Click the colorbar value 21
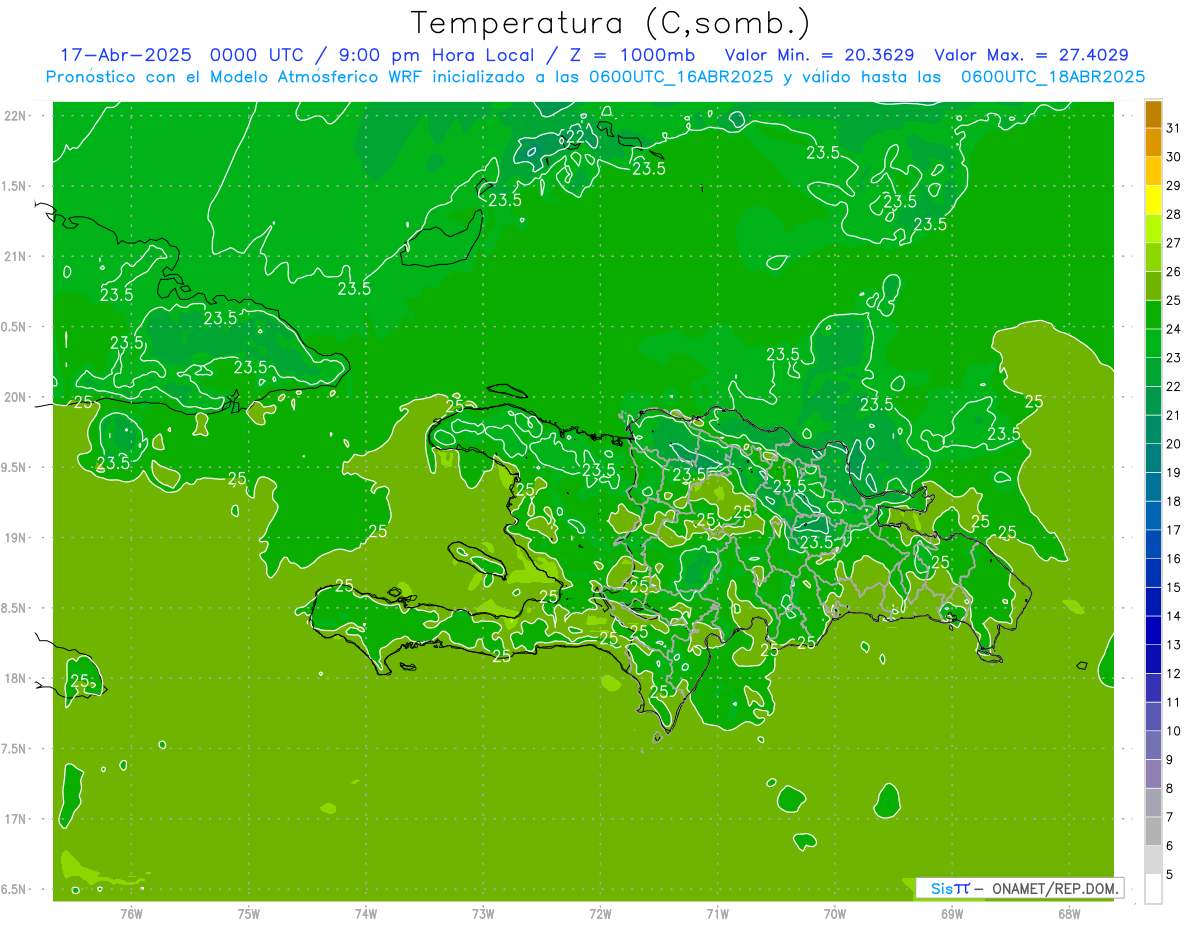The image size is (1200, 927). pos(1174,415)
